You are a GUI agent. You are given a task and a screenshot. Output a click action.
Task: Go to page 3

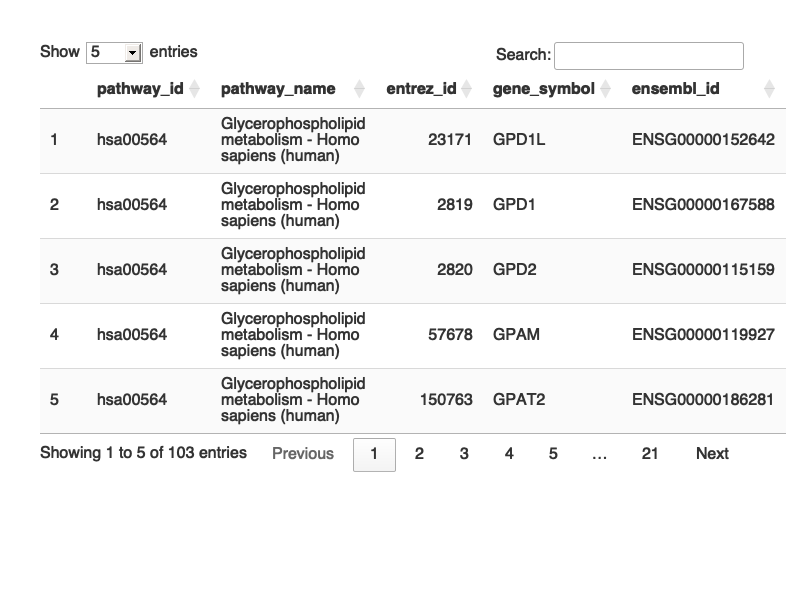pos(464,454)
